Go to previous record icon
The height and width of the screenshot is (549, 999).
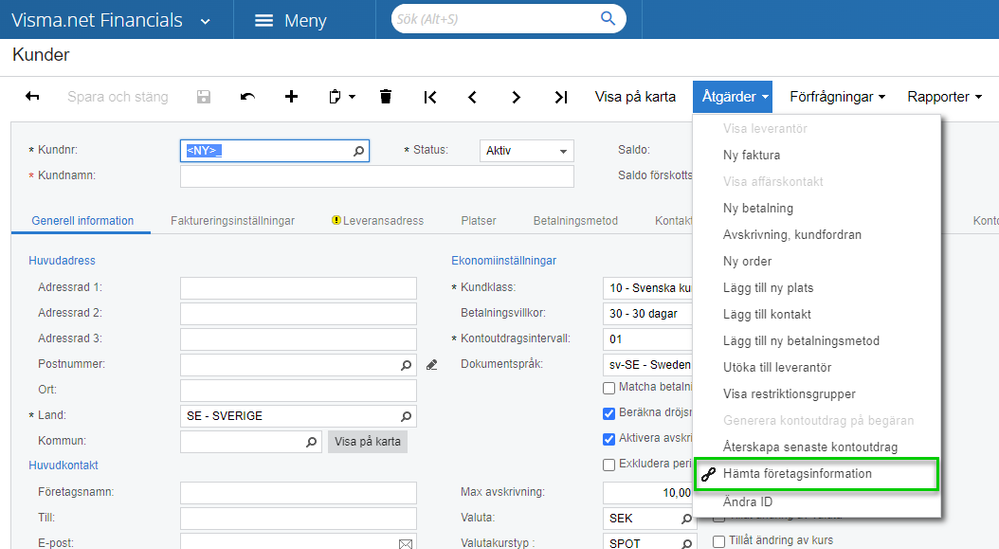(x=472, y=97)
